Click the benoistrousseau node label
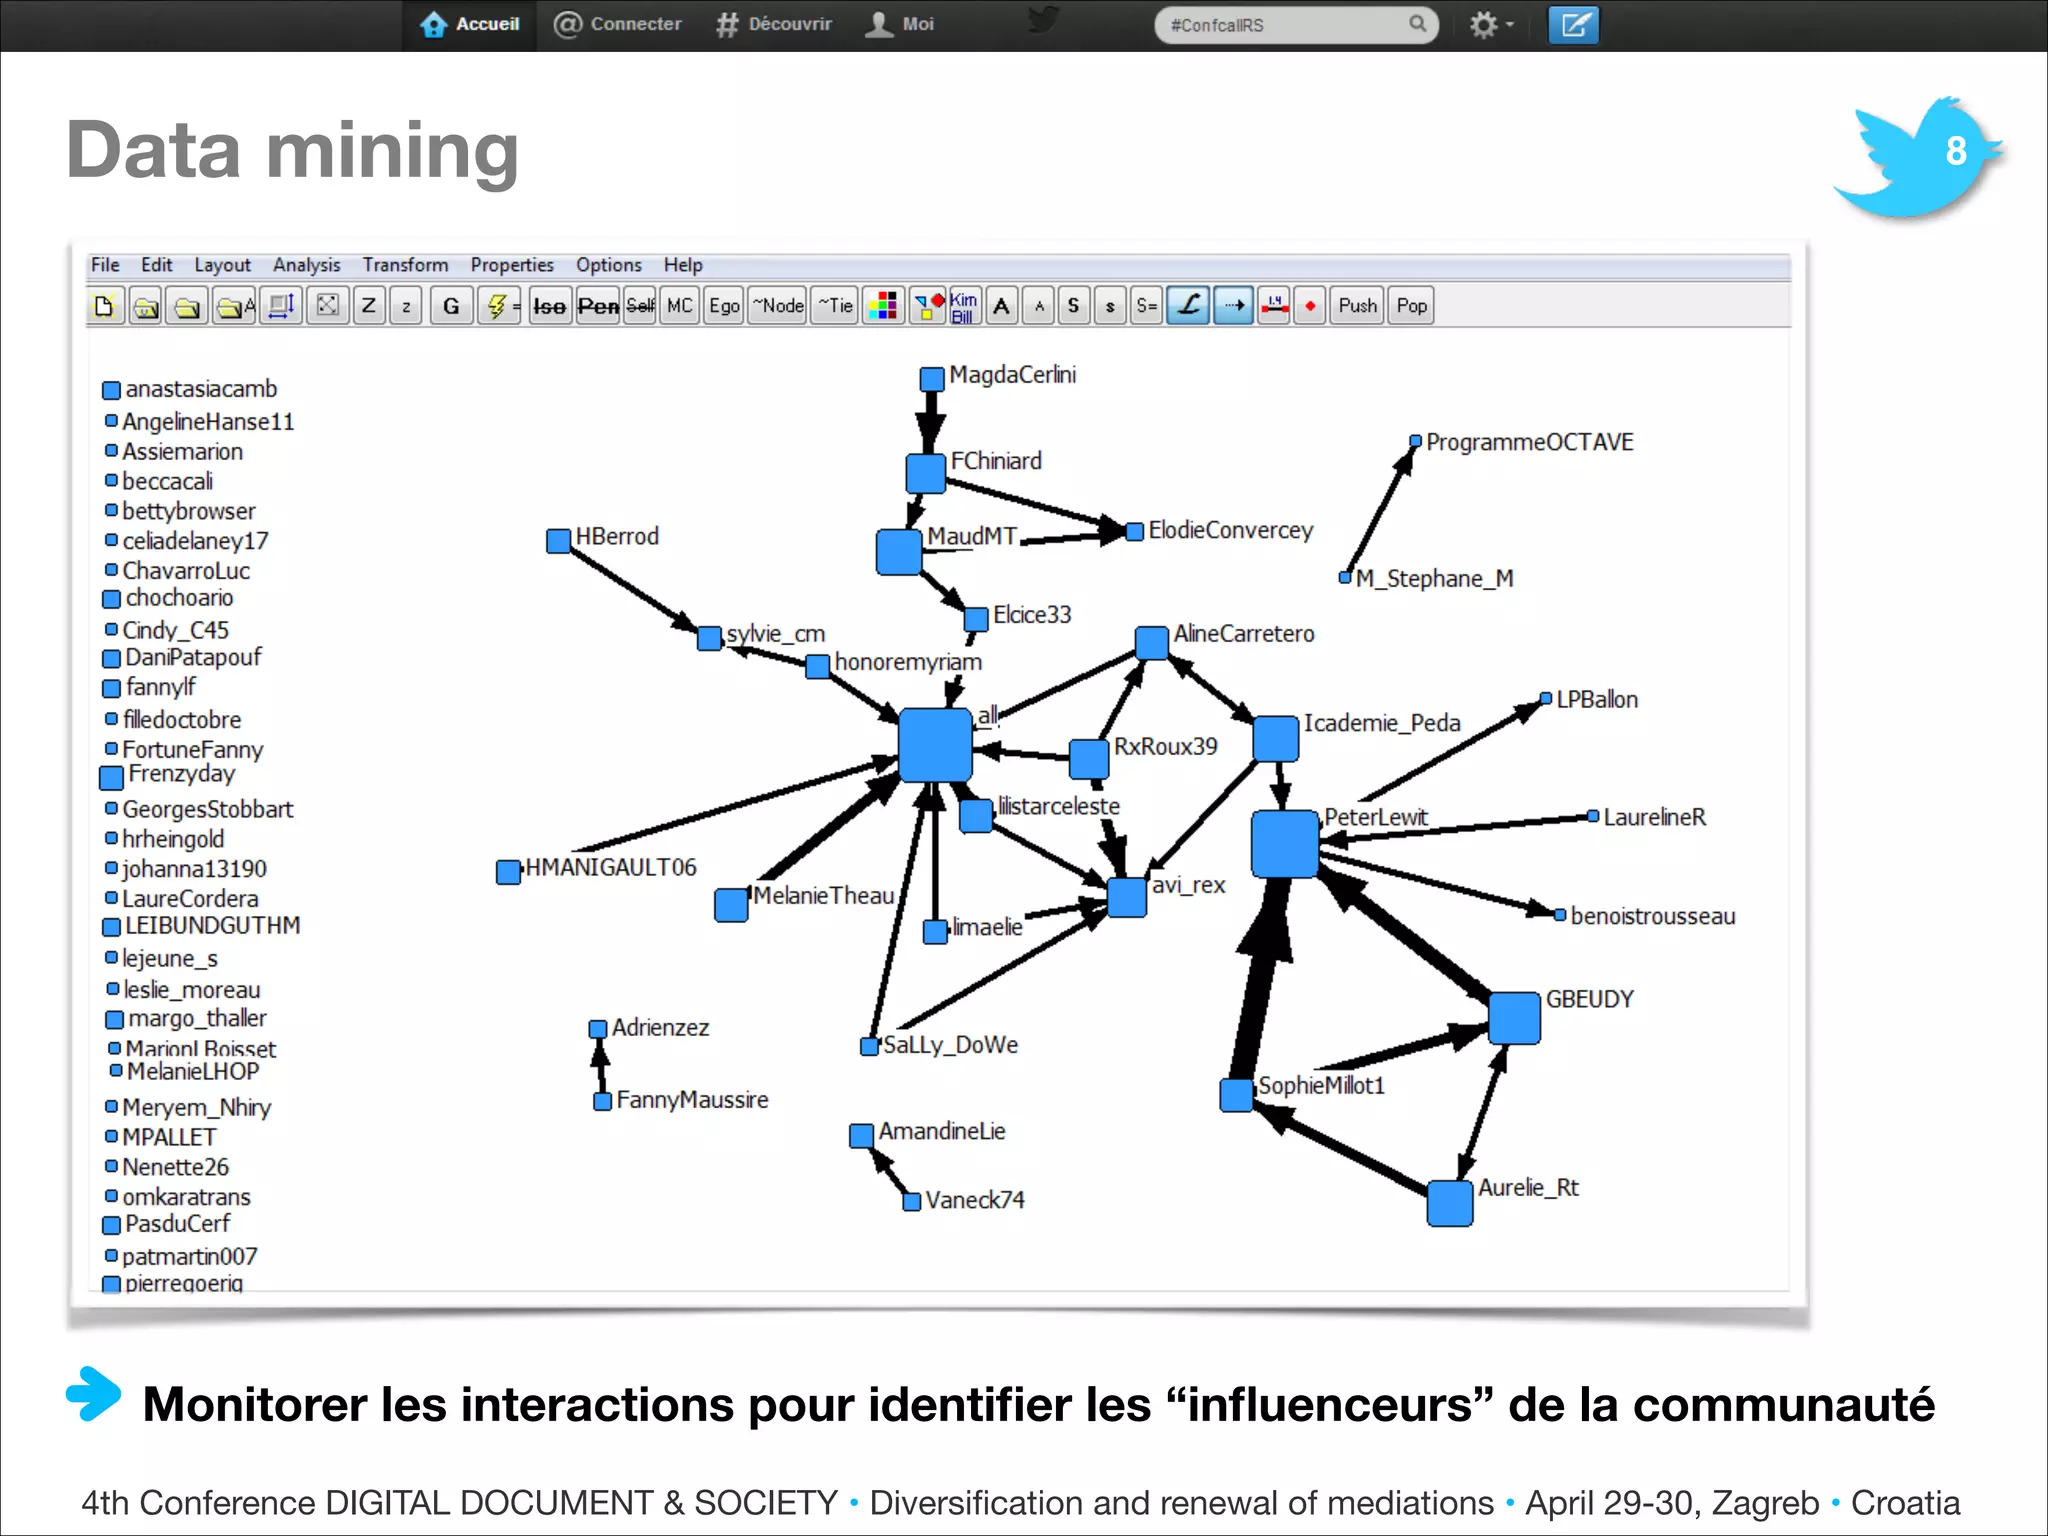The image size is (2048, 1536). pos(1653,916)
